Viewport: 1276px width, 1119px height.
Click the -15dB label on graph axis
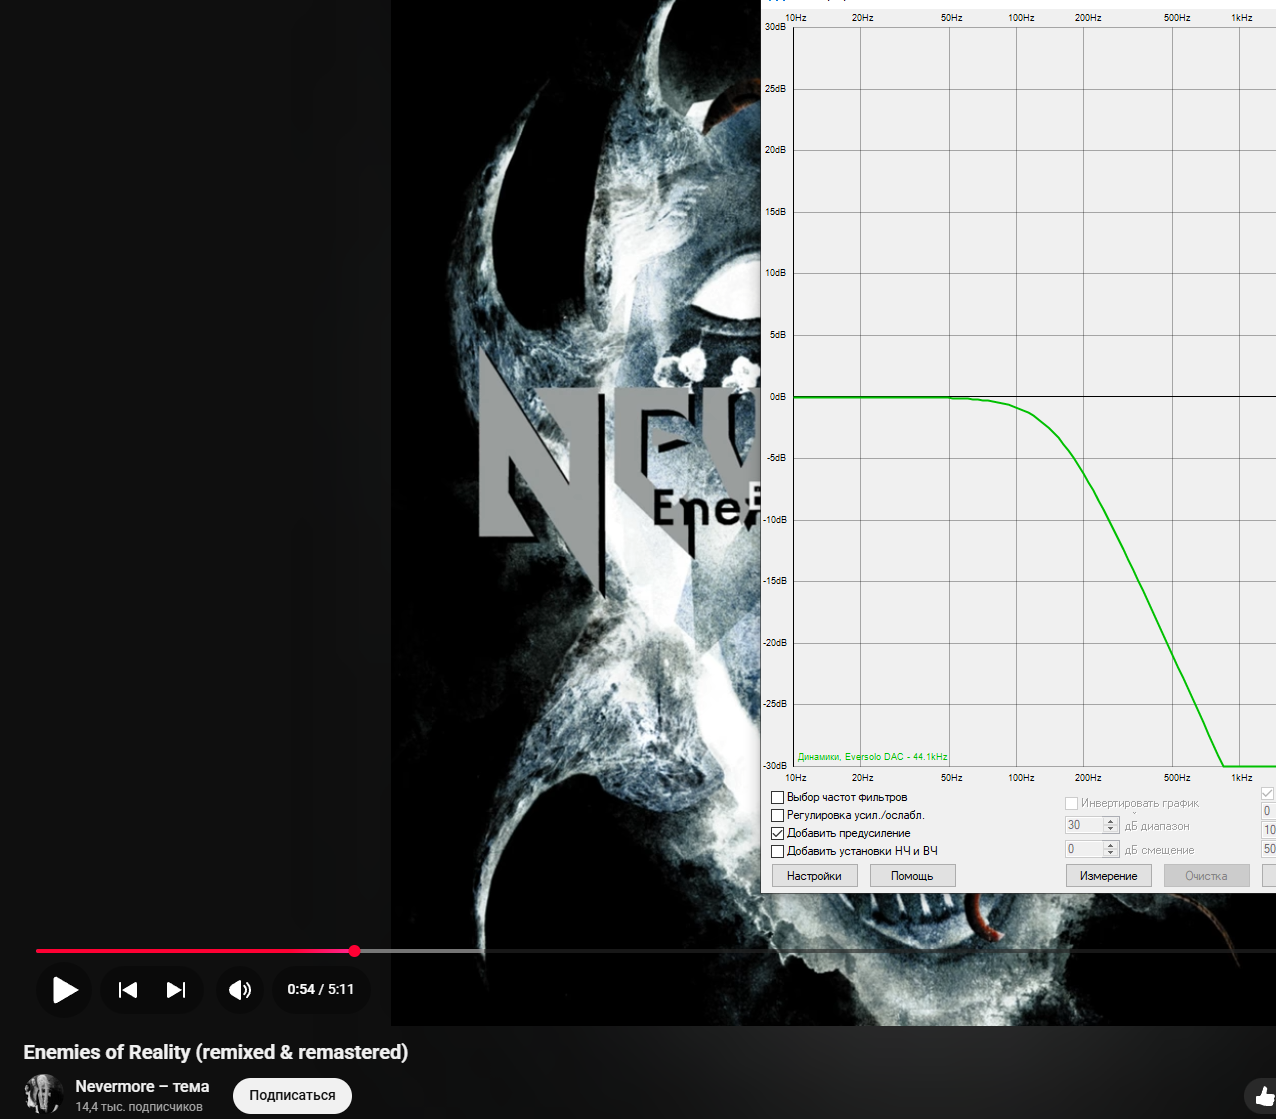pyautogui.click(x=776, y=581)
